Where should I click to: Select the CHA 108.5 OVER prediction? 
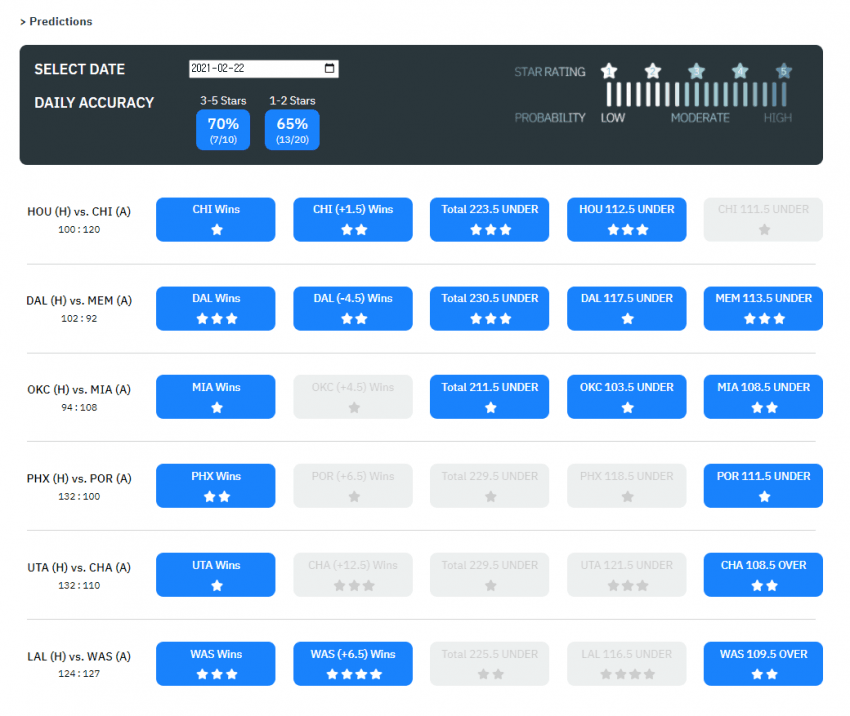(x=763, y=575)
